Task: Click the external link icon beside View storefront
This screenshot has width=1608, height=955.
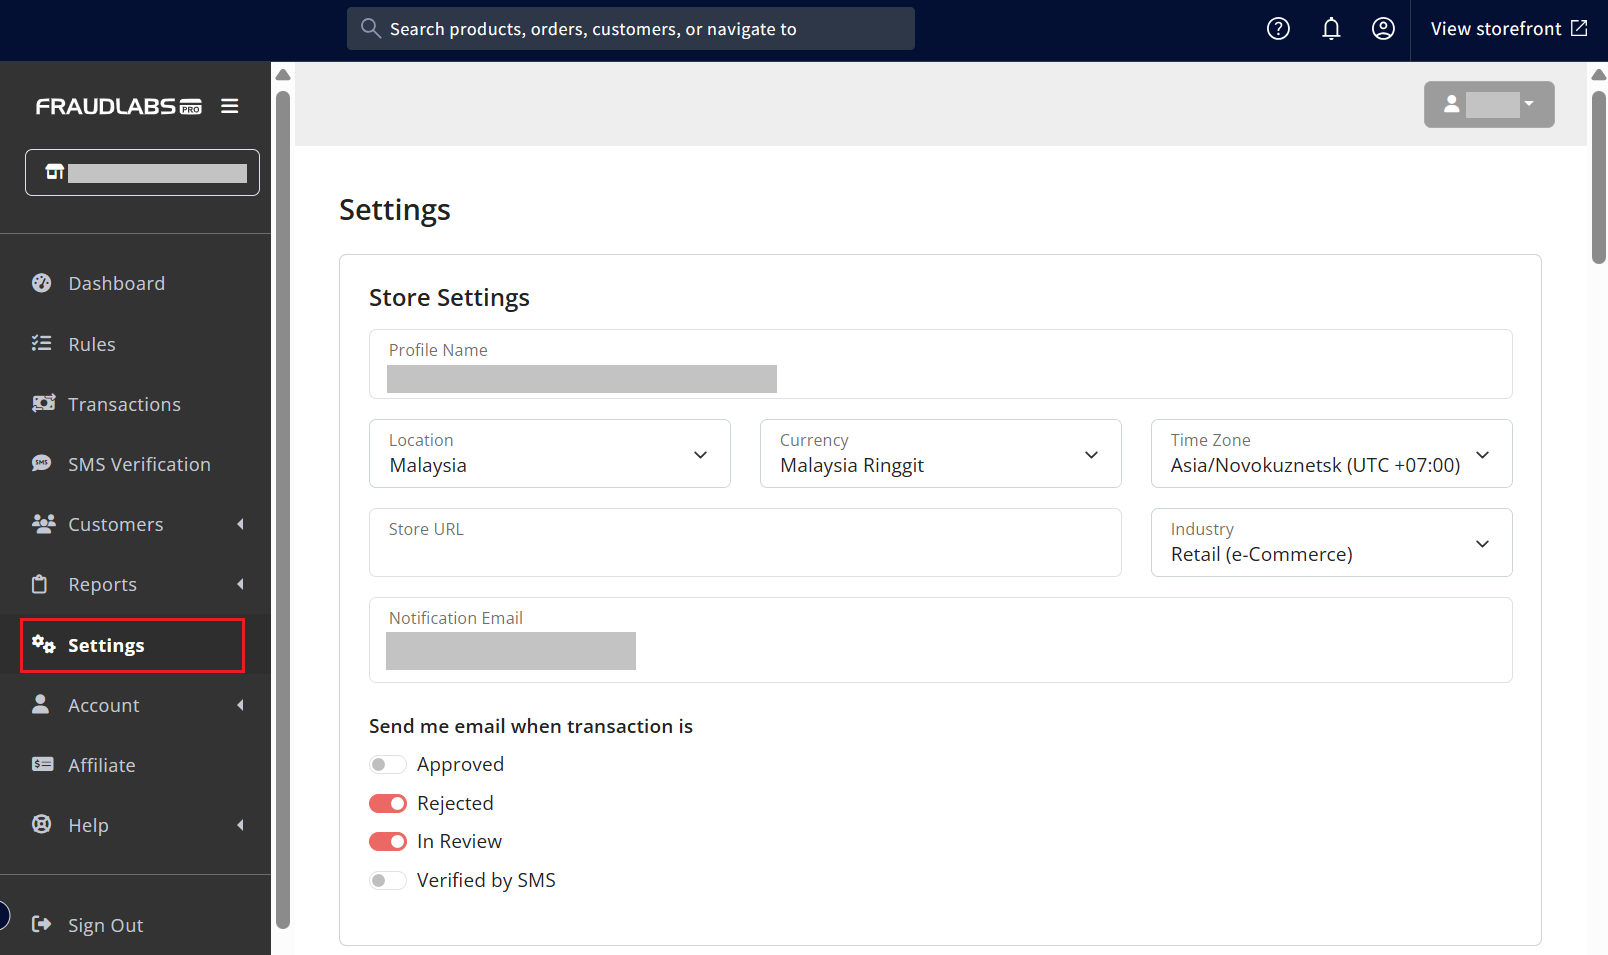Action: coord(1579,28)
